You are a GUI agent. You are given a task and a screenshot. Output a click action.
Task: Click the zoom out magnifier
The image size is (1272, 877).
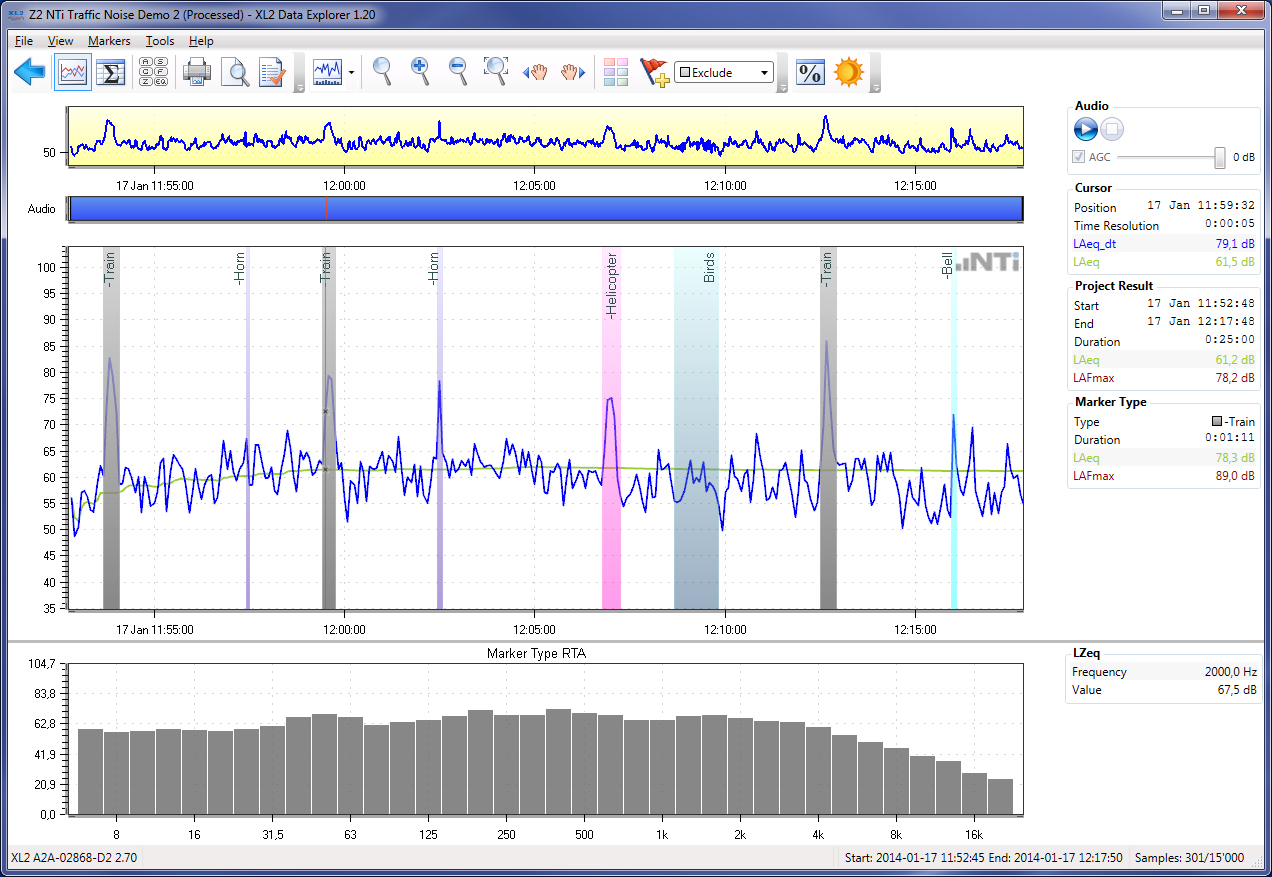tap(458, 71)
